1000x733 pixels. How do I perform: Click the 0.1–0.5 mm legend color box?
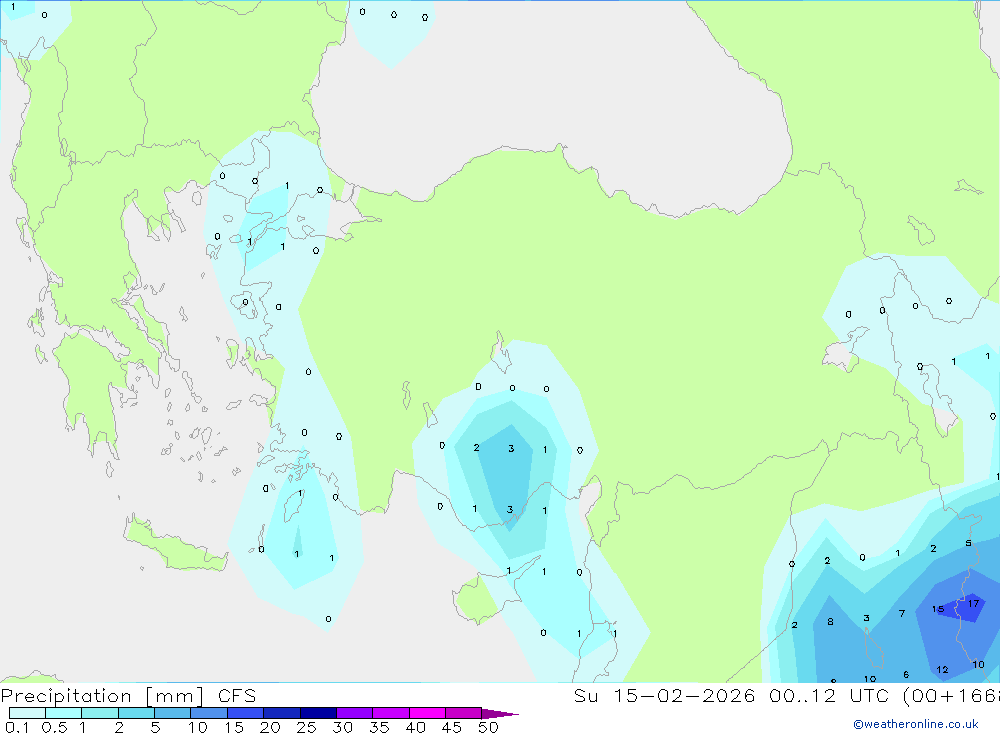27,713
